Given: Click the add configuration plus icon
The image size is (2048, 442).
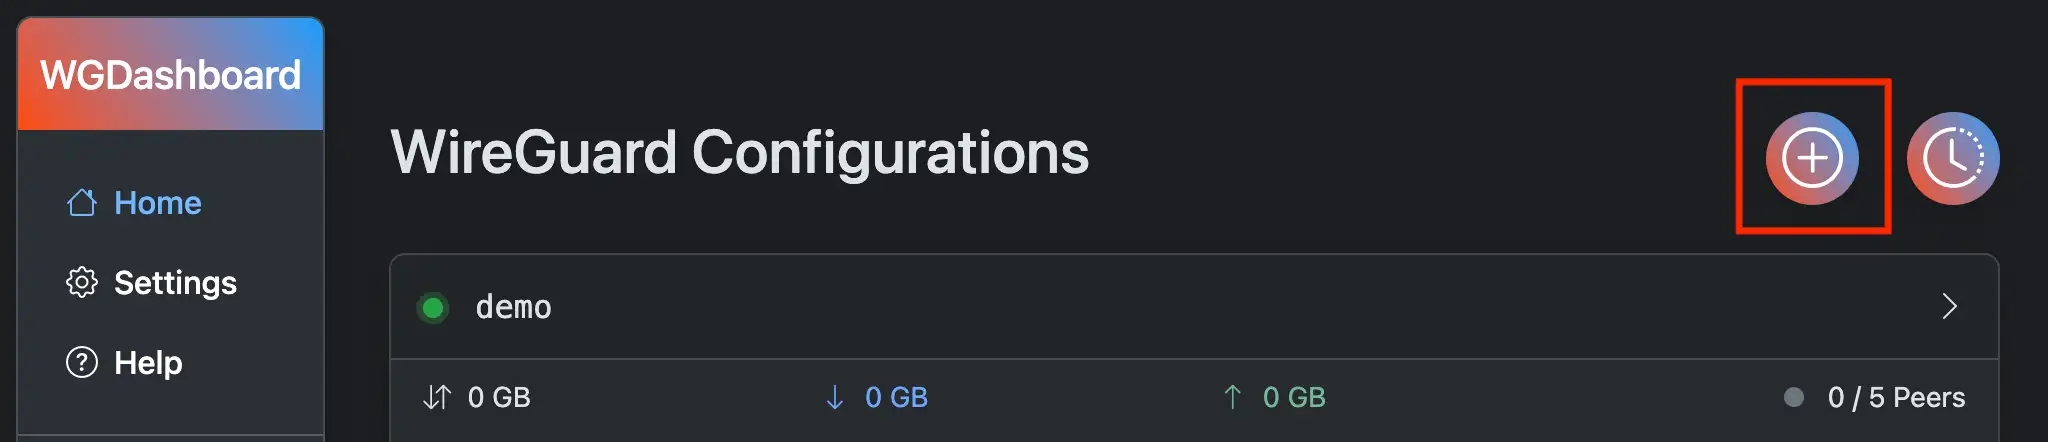Looking at the screenshot, I should (1812, 158).
